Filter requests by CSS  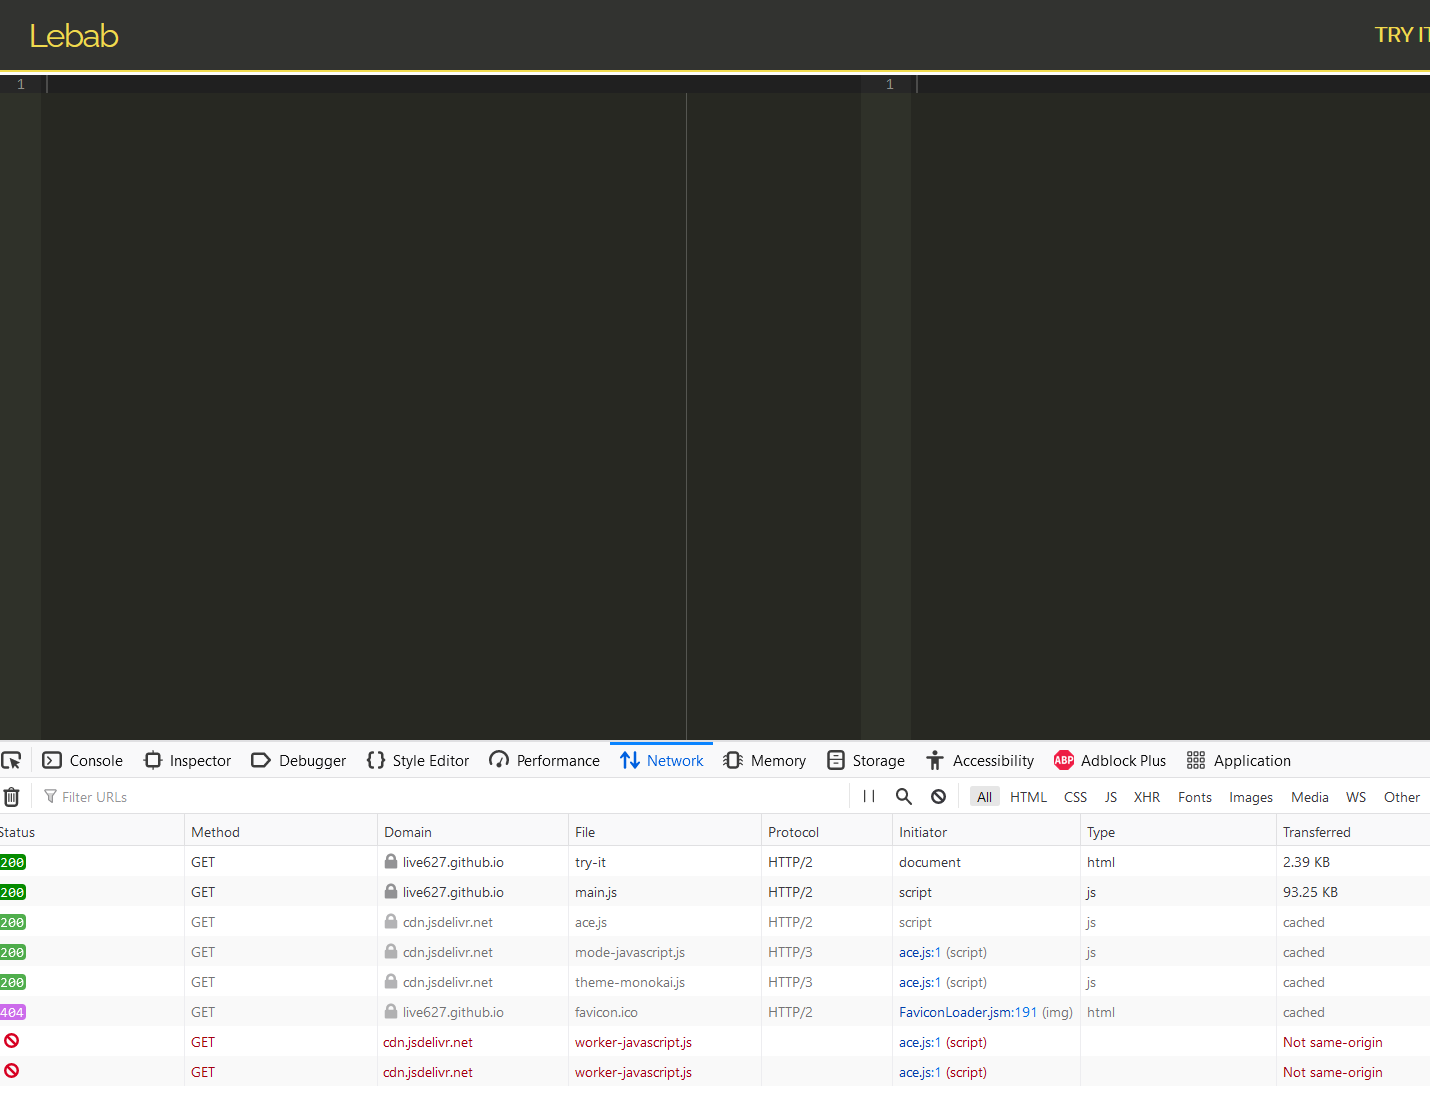point(1075,797)
